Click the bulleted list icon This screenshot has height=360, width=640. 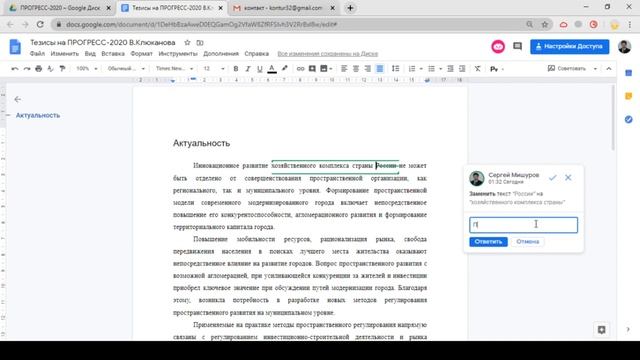coord(431,69)
